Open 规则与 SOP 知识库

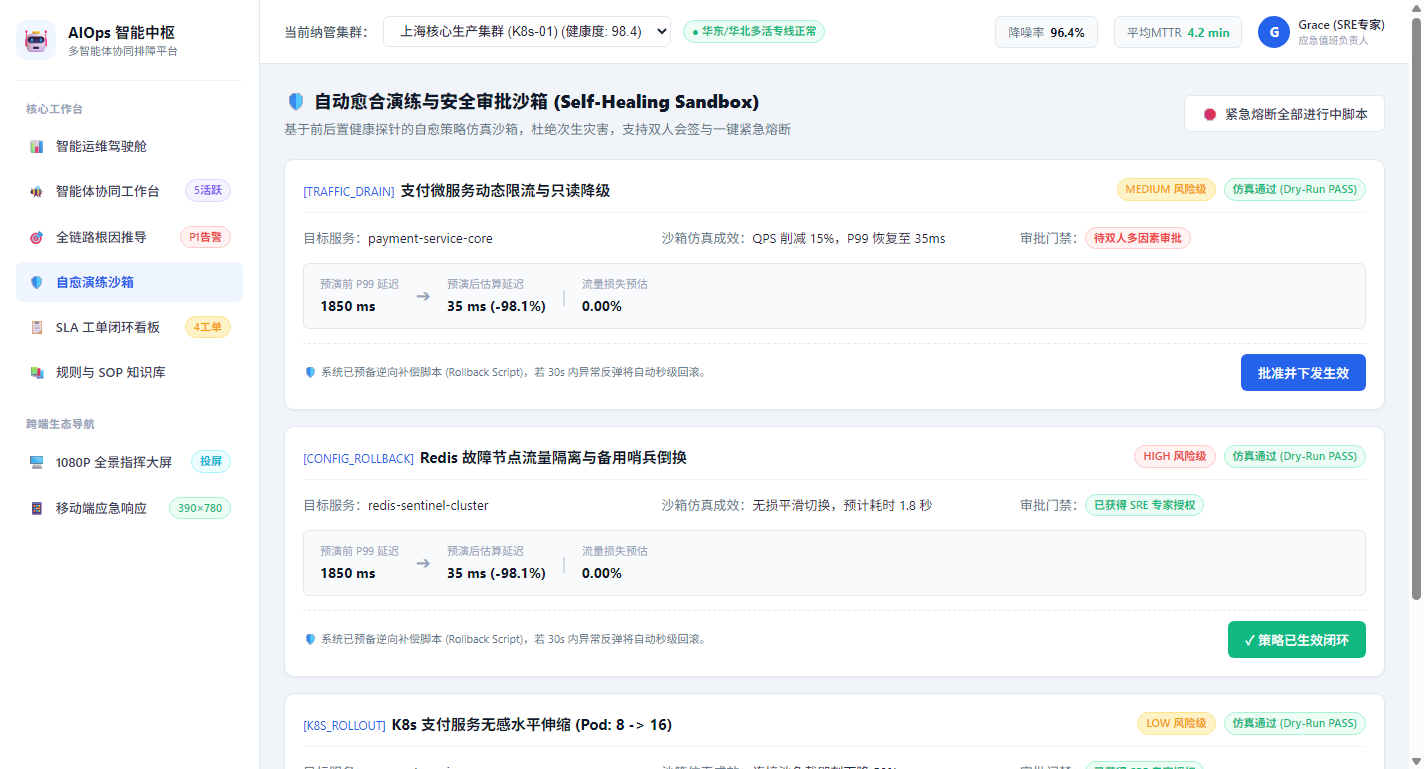pyautogui.click(x=130, y=372)
